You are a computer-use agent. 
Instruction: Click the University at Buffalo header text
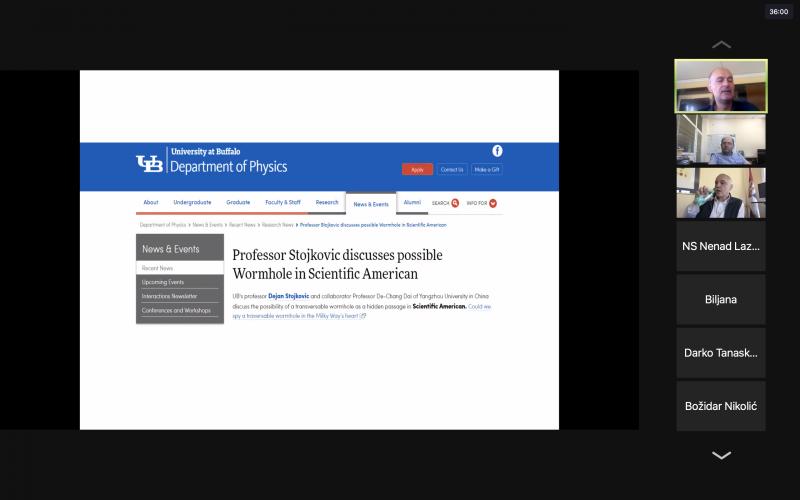[206, 152]
